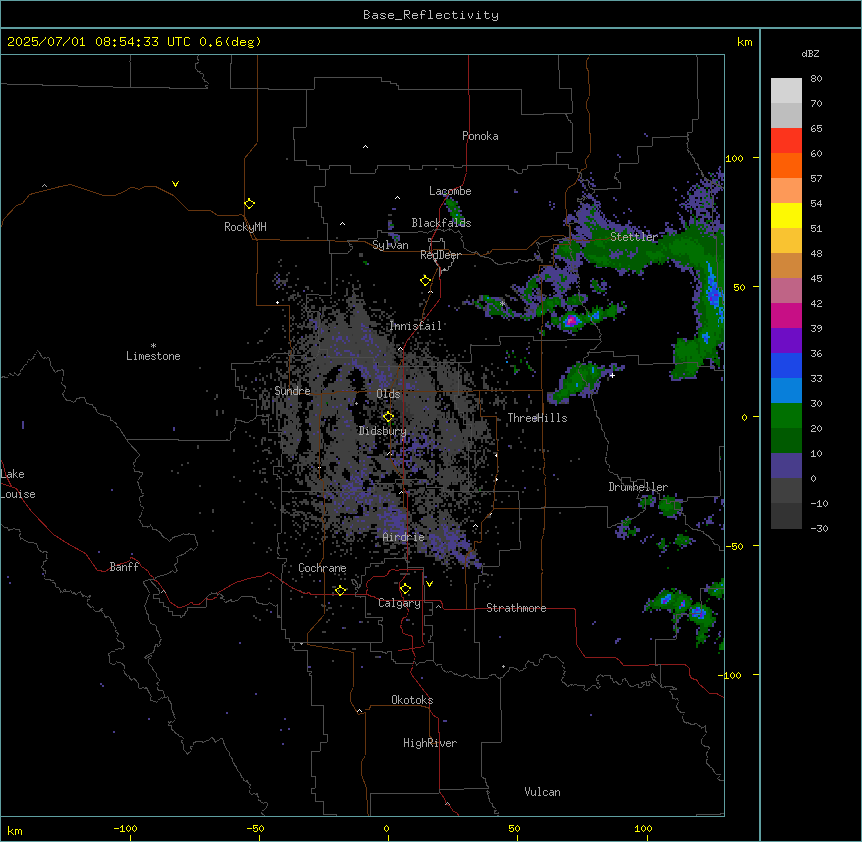This screenshot has height=842, width=862.
Task: Click the yellow station marker above the Calgary label
Action: tap(405, 589)
